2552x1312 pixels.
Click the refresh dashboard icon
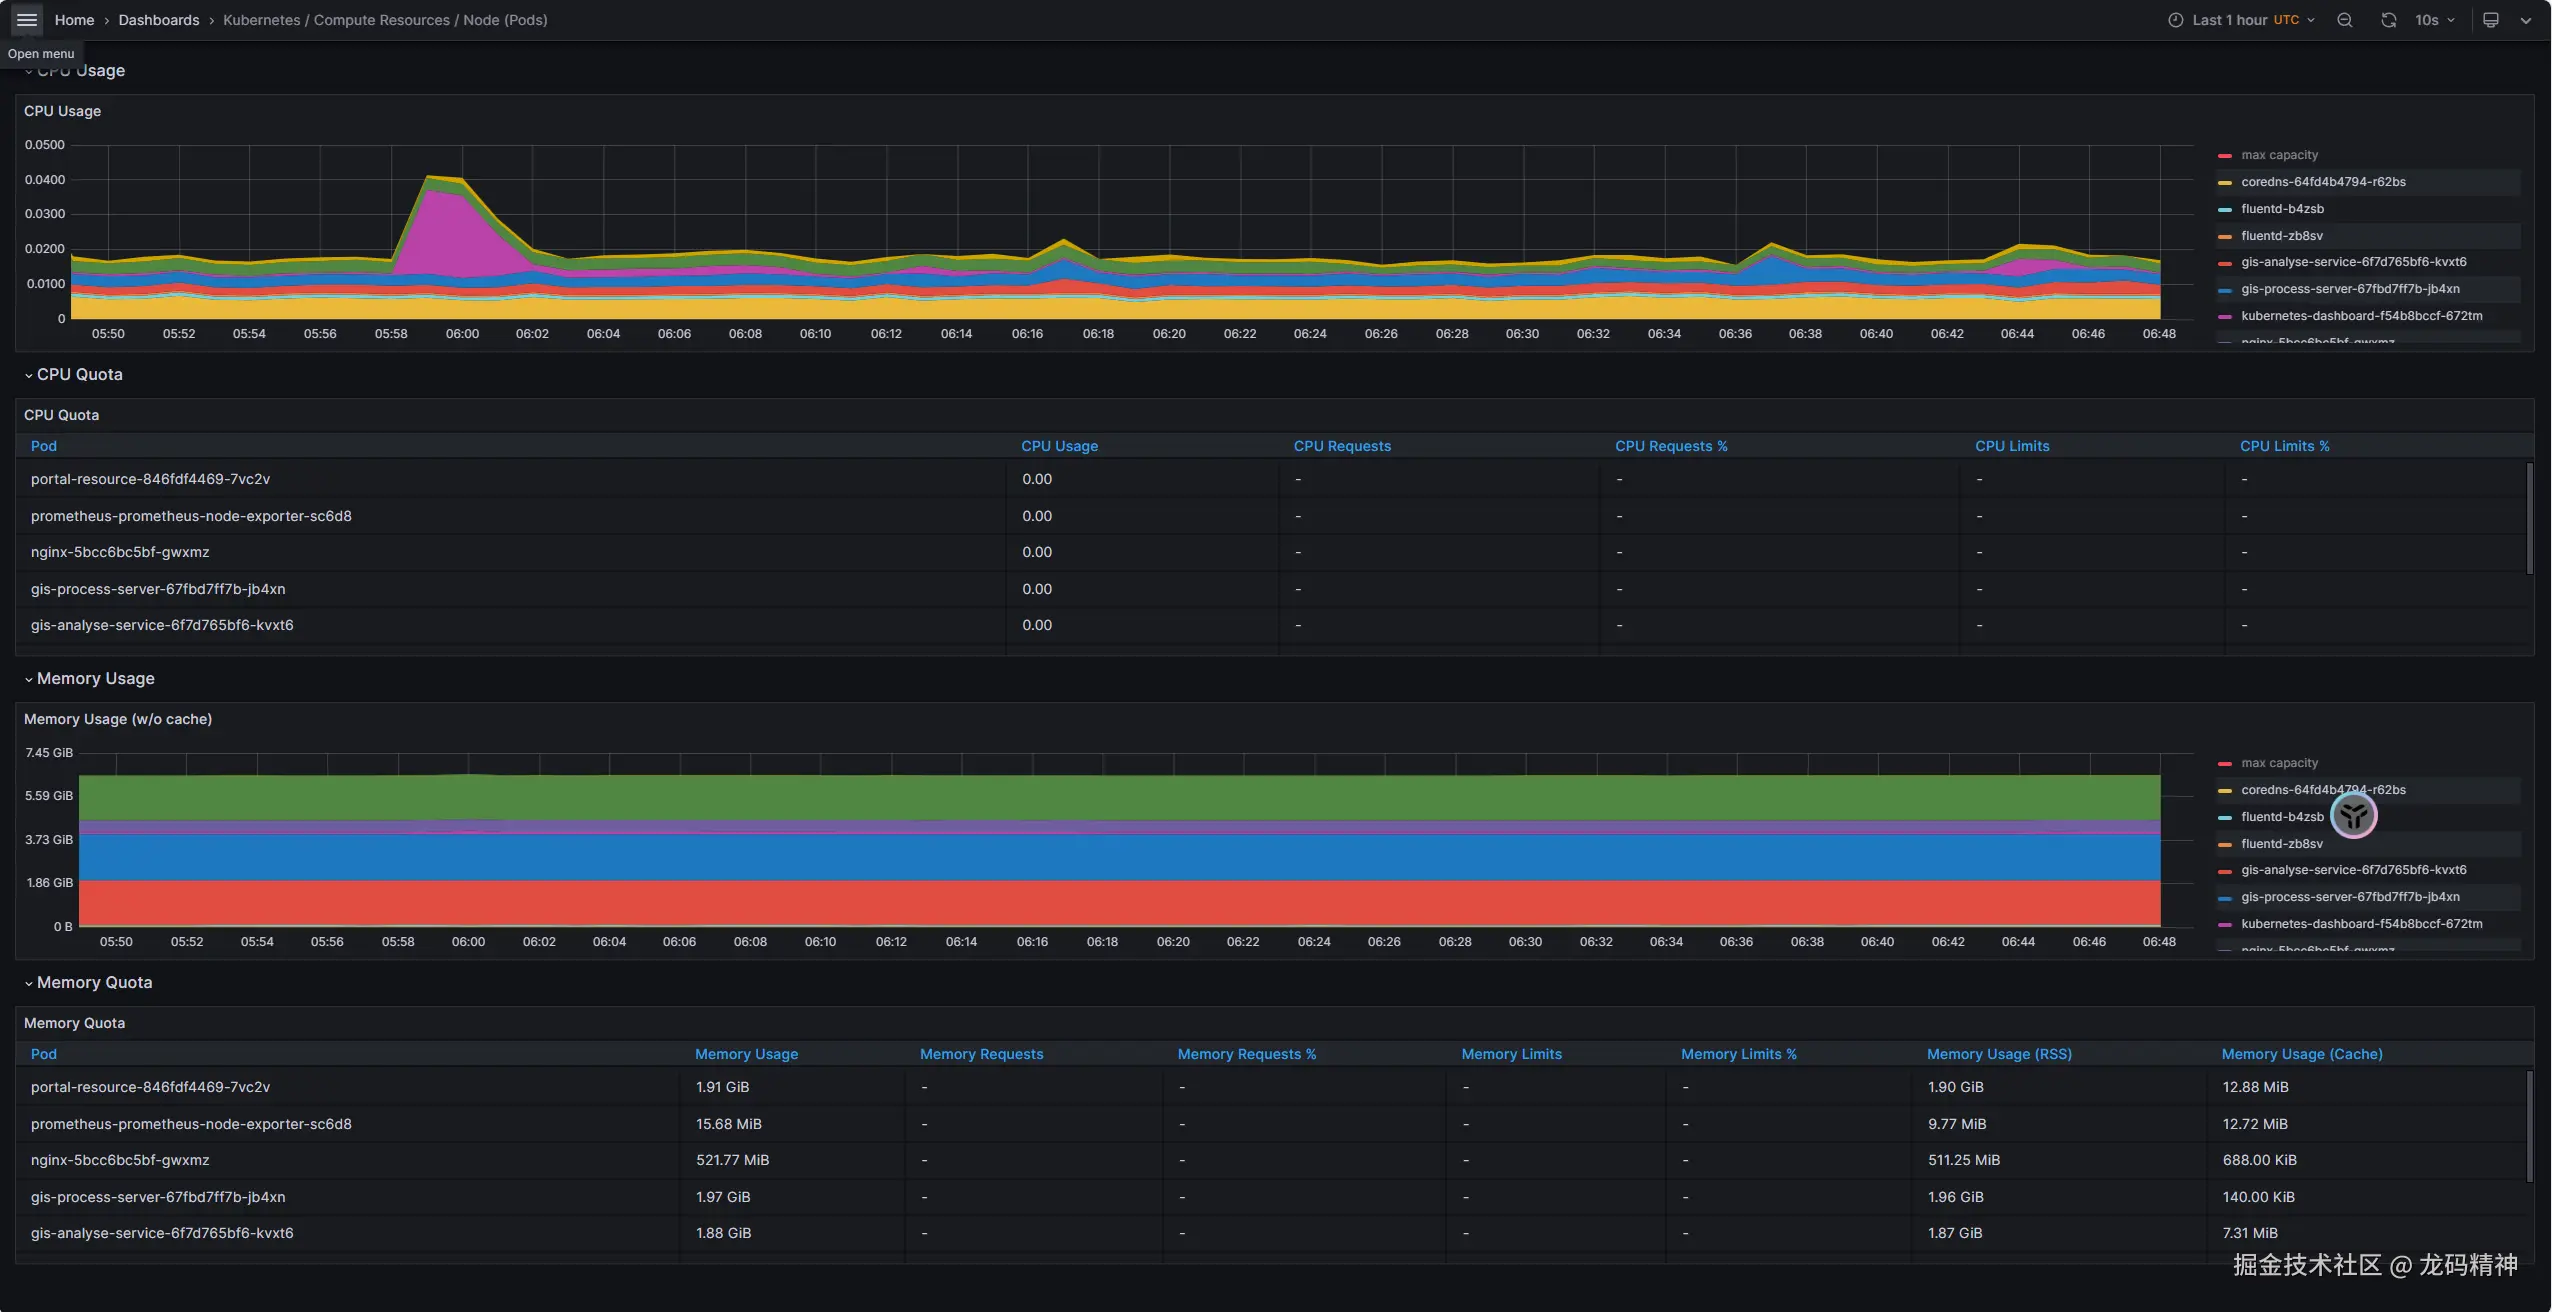pyautogui.click(x=2388, y=20)
